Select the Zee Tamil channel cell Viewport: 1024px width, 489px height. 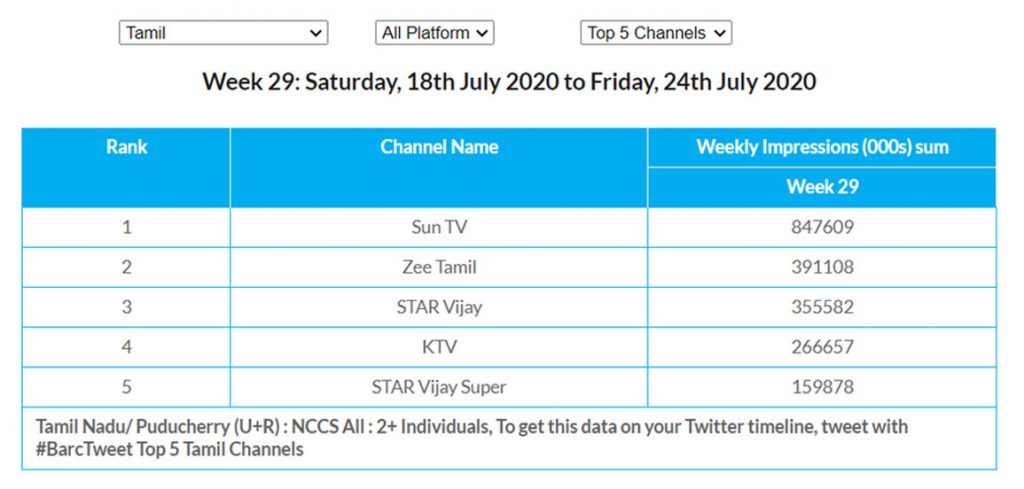(439, 267)
